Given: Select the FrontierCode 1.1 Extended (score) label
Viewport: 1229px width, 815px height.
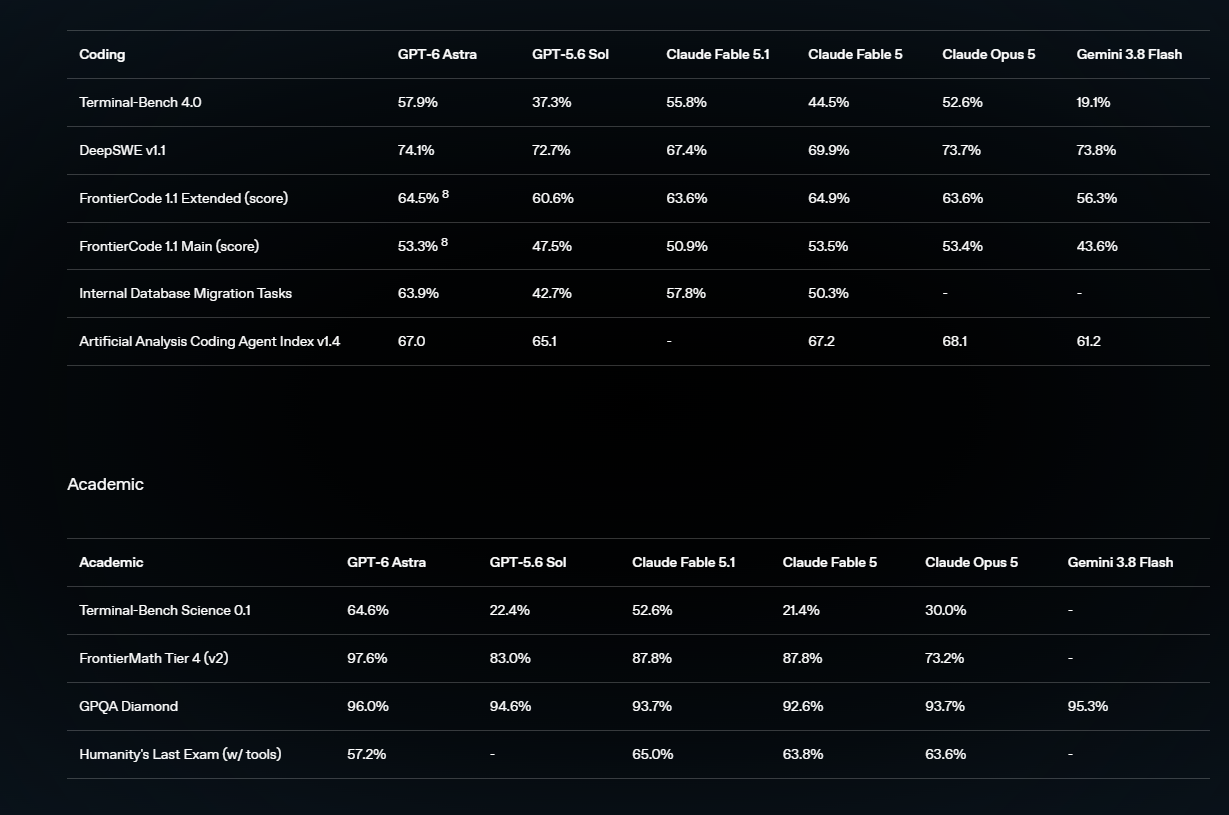Looking at the screenshot, I should point(183,198).
